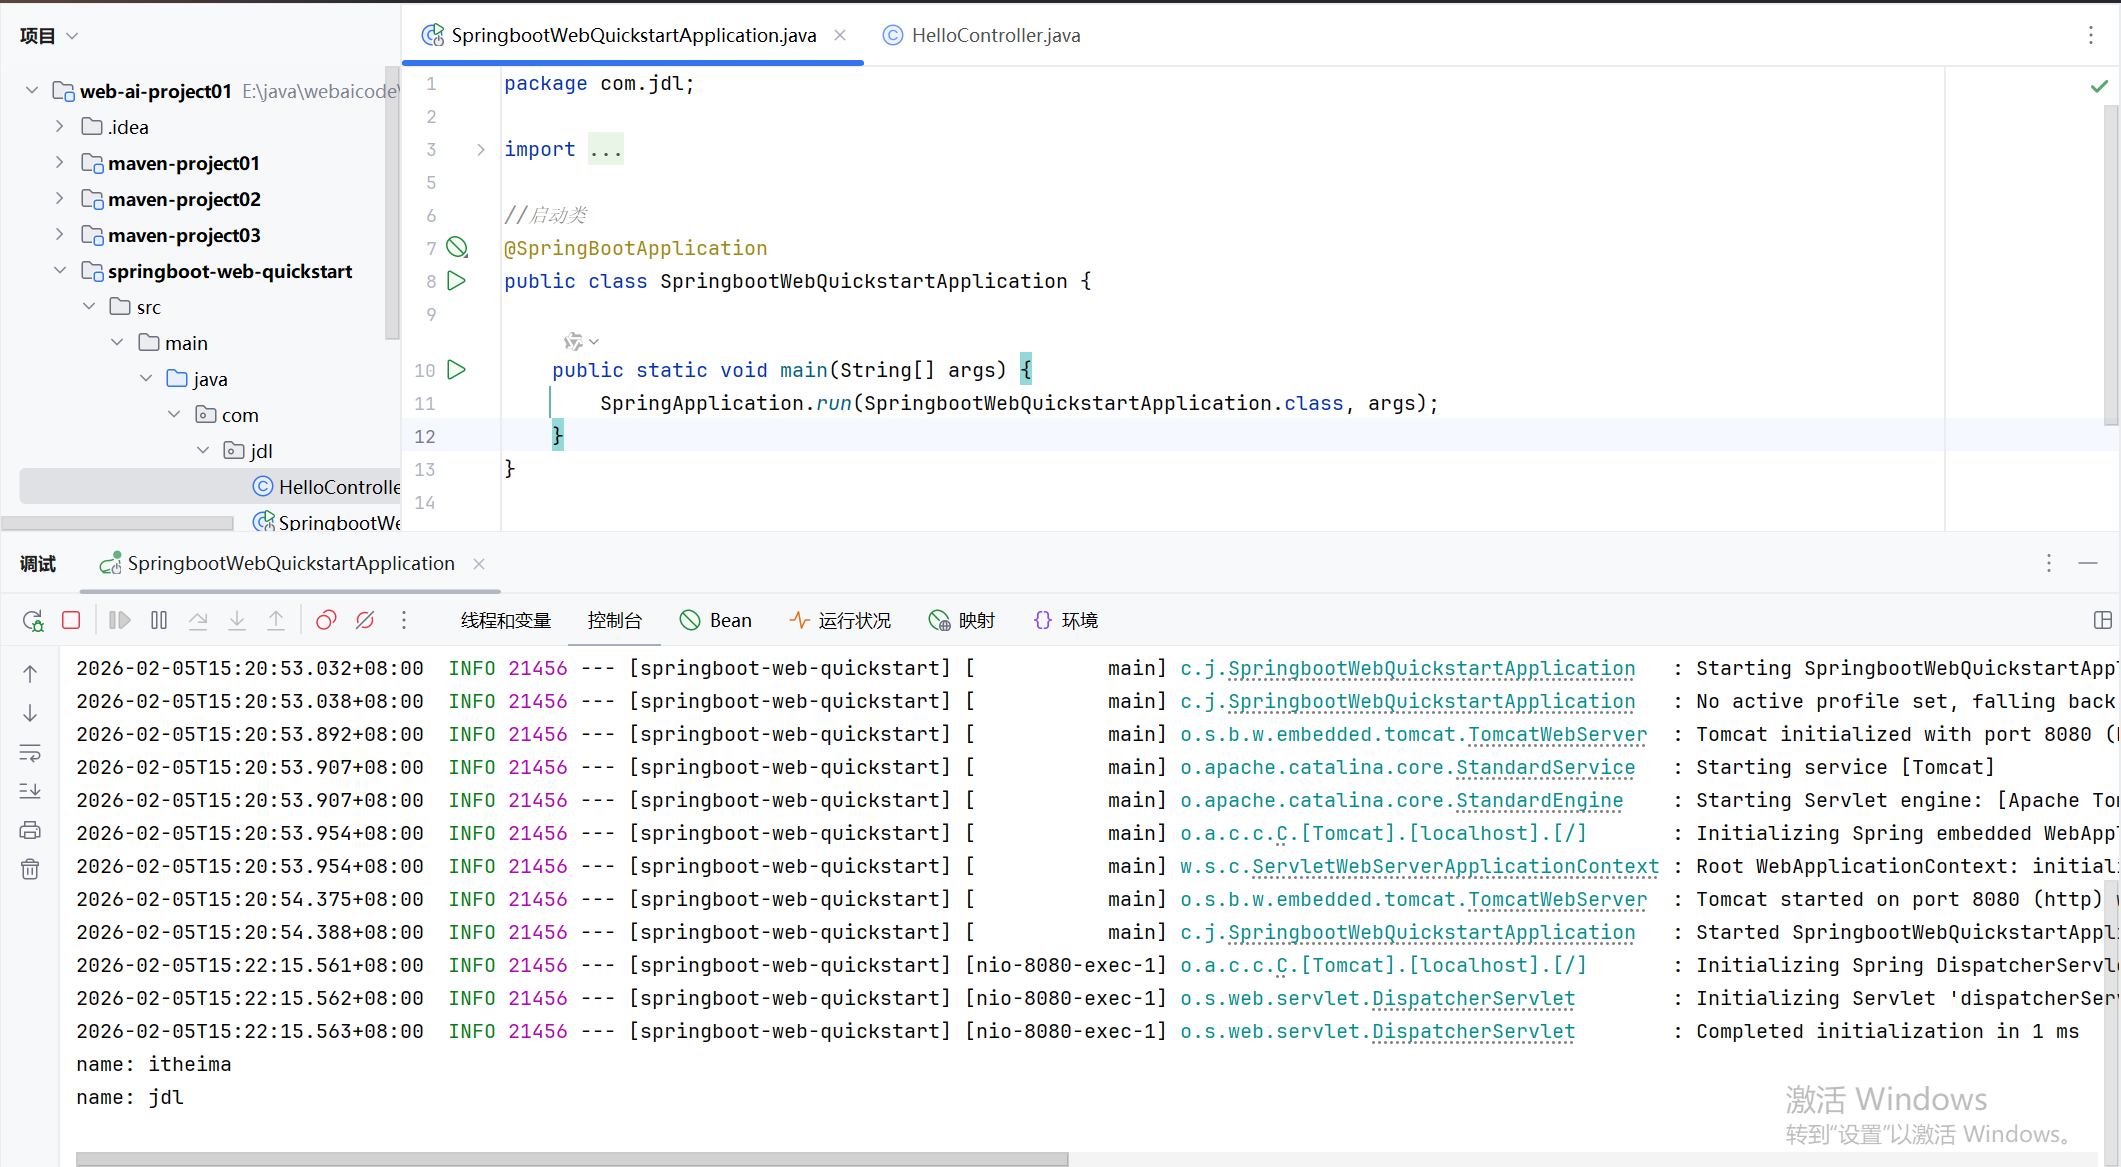Image resolution: width=2121 pixels, height=1167 pixels.
Task: Collapse the springboot-web-quickstart module
Action: point(59,271)
